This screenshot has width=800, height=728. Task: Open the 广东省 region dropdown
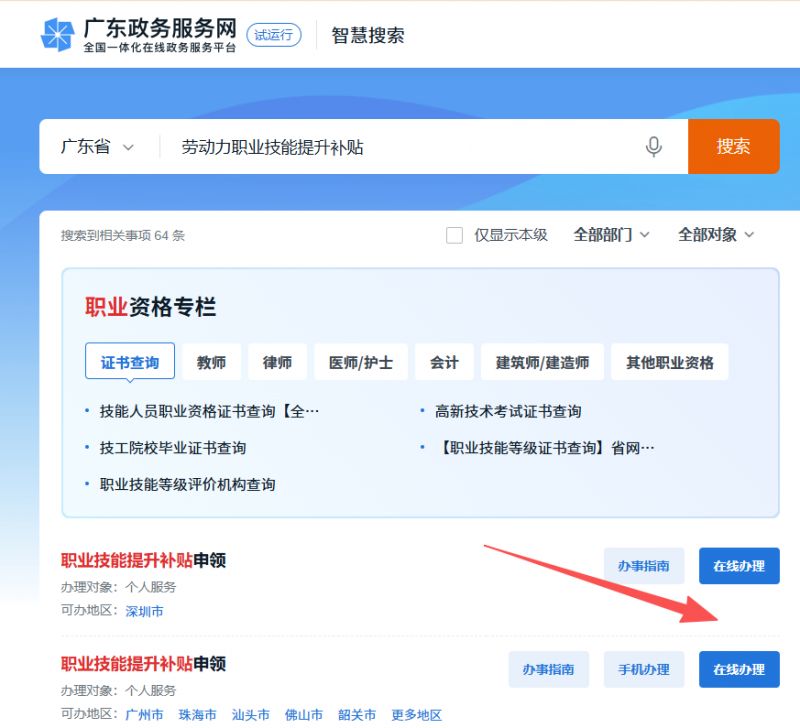pos(97,147)
